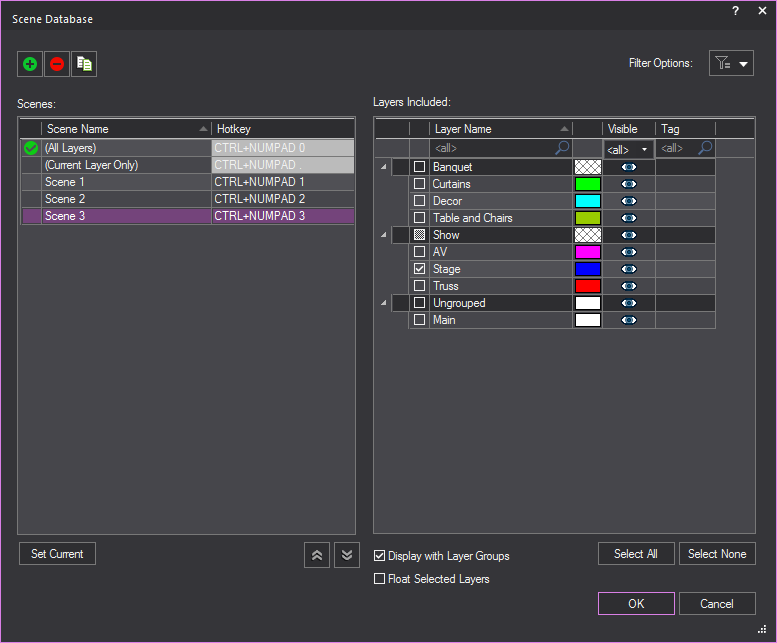Open the Curtains green color swatch

click(x=588, y=184)
